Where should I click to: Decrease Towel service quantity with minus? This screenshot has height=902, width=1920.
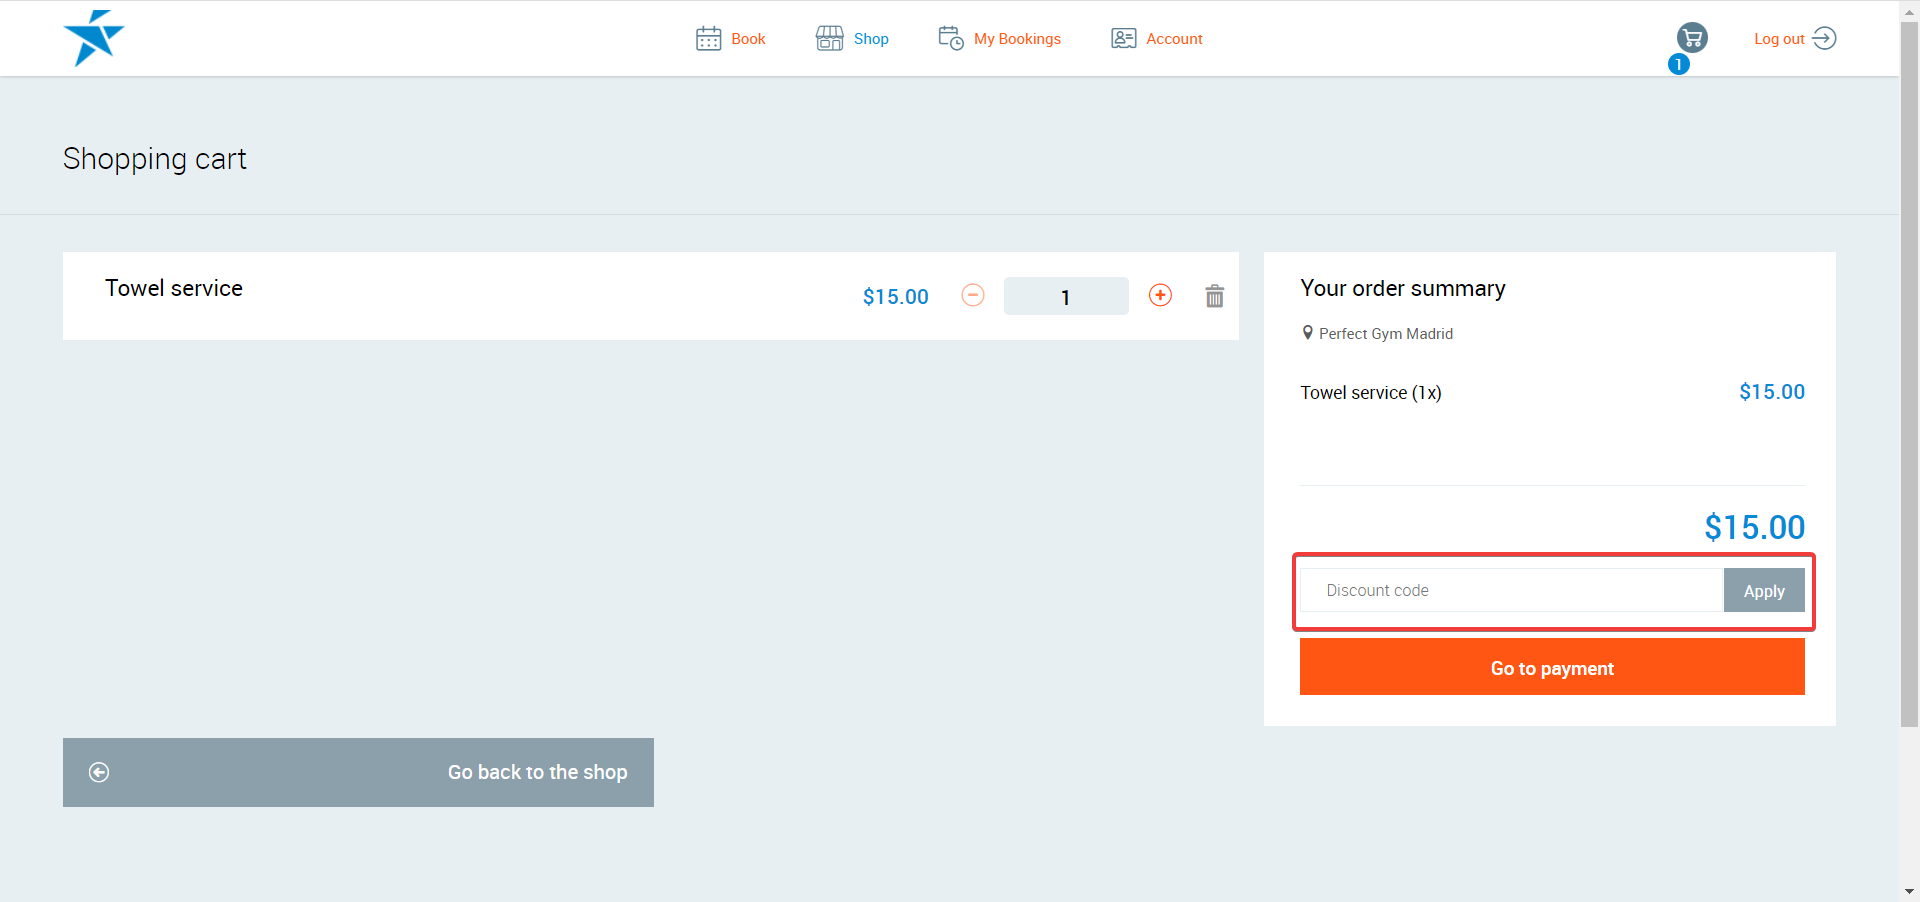972,295
